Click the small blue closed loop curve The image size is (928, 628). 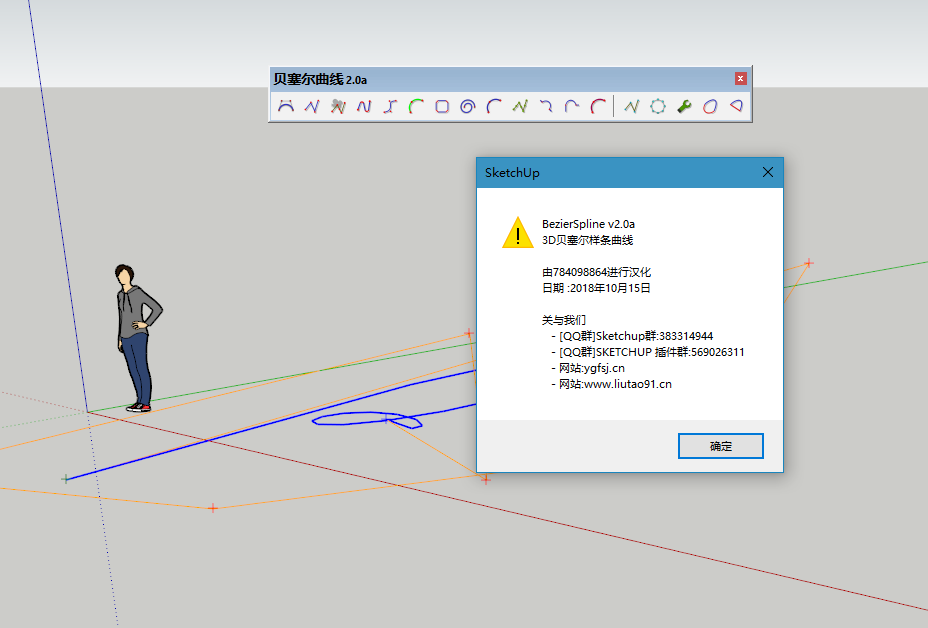tap(367, 419)
